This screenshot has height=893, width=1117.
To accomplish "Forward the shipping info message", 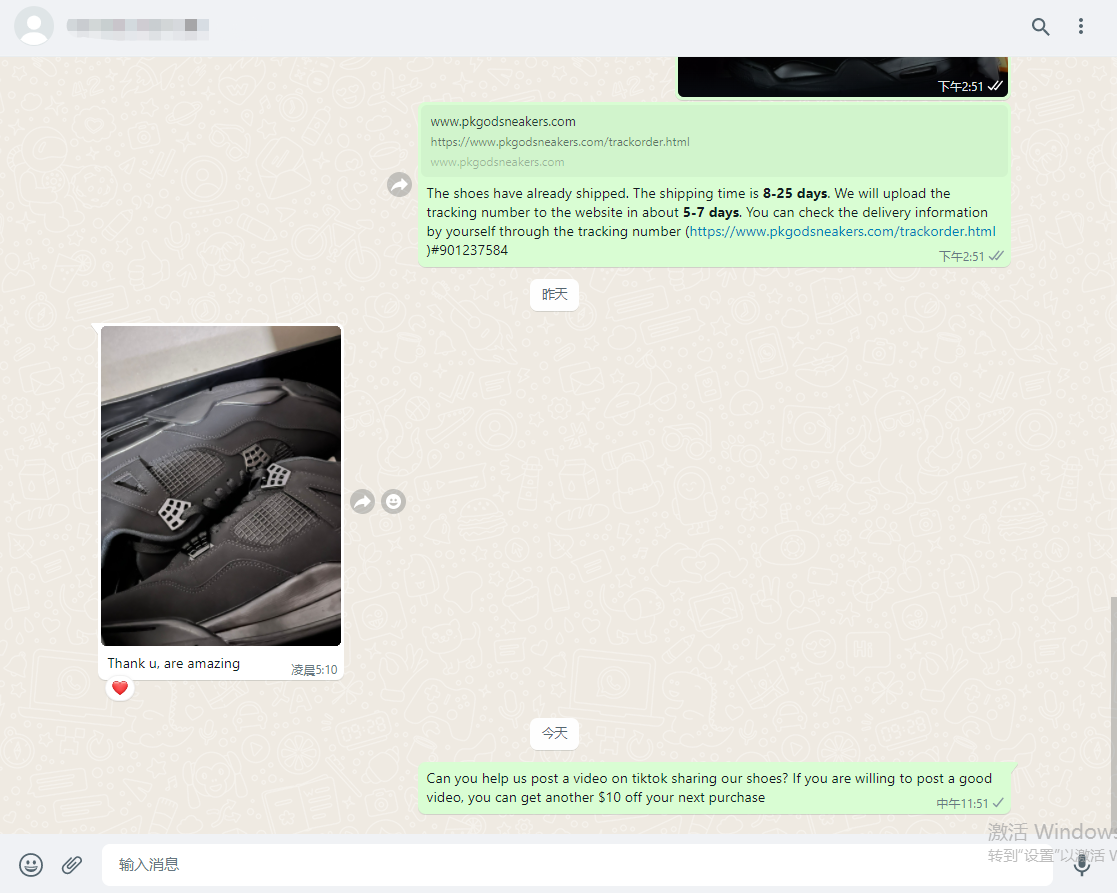I will (x=399, y=185).
